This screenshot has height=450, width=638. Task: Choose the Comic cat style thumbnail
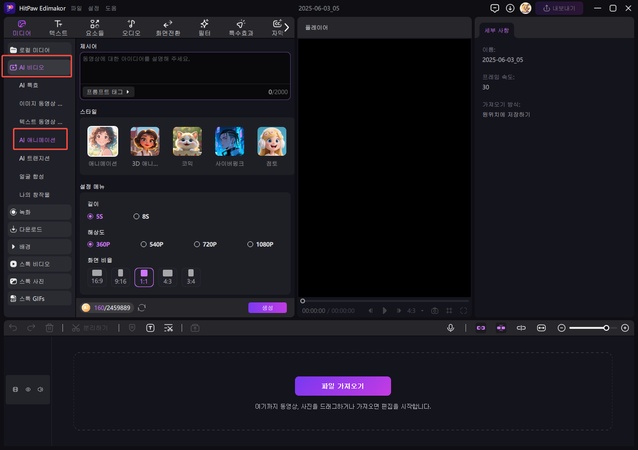[x=187, y=141]
